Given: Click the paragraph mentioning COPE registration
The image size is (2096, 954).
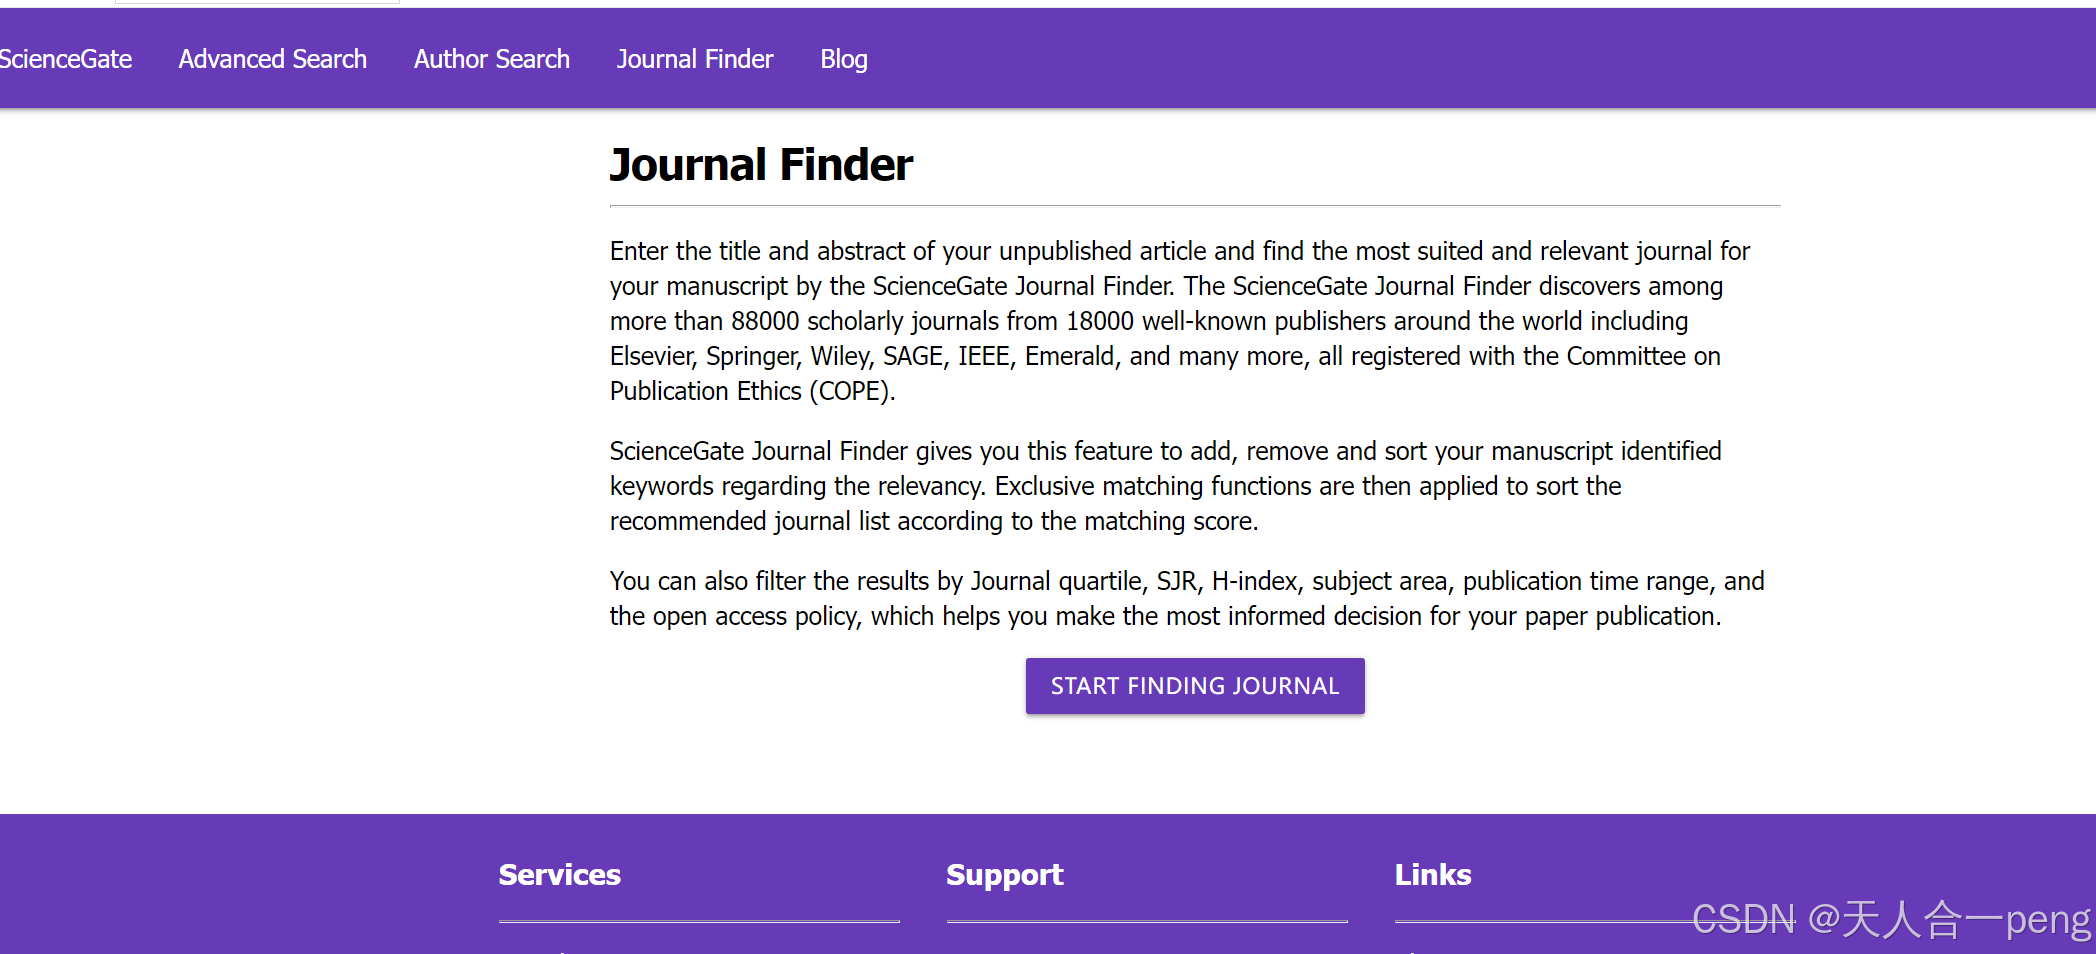Looking at the screenshot, I should pyautogui.click(x=1180, y=320).
